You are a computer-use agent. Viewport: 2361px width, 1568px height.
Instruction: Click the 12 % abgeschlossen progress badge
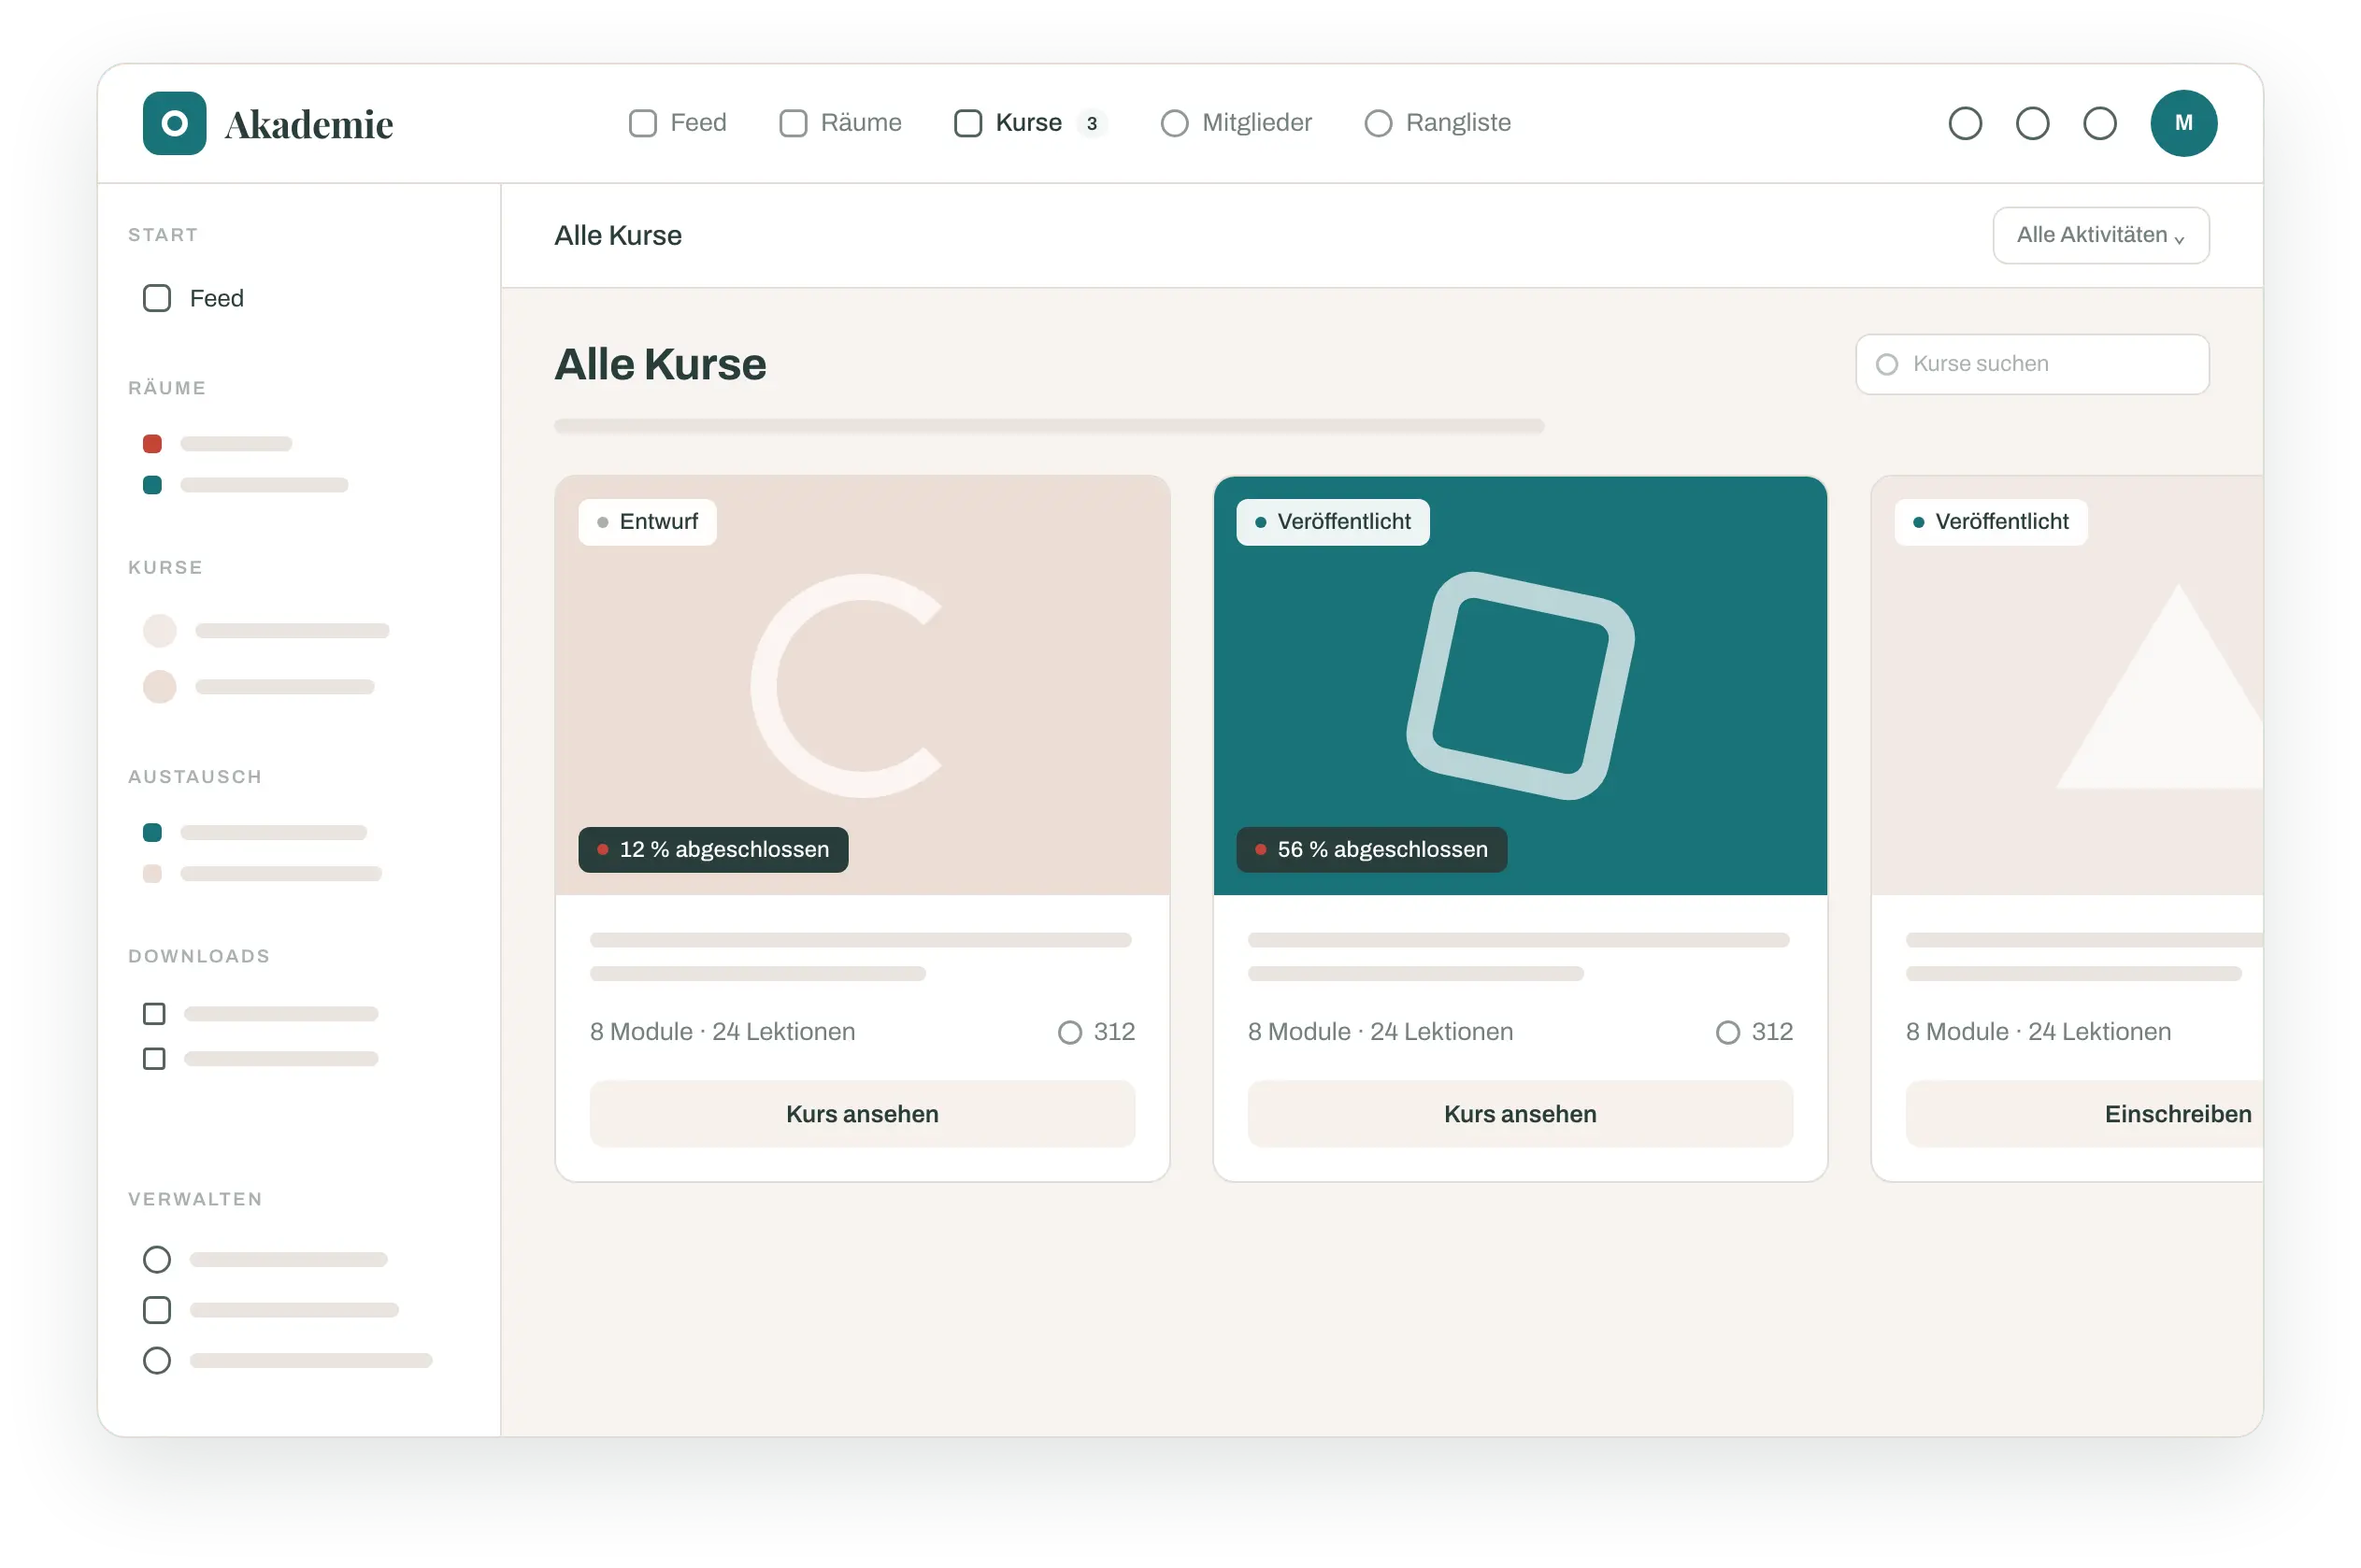tap(713, 849)
